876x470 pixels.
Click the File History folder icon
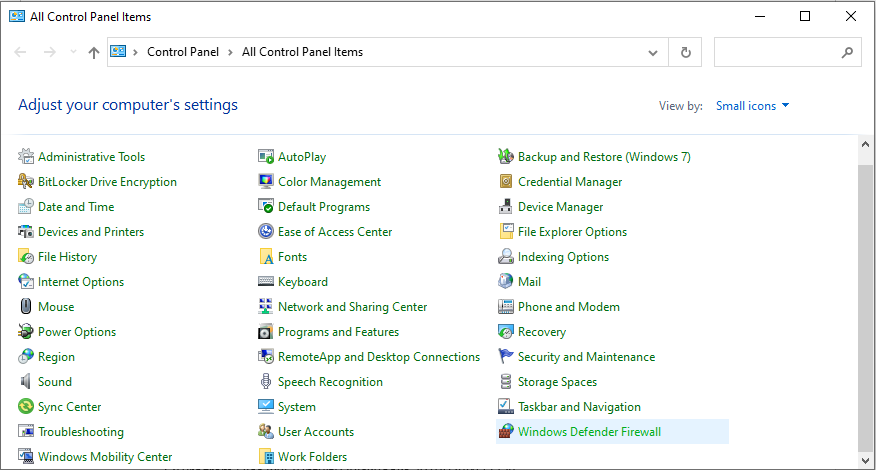click(26, 257)
